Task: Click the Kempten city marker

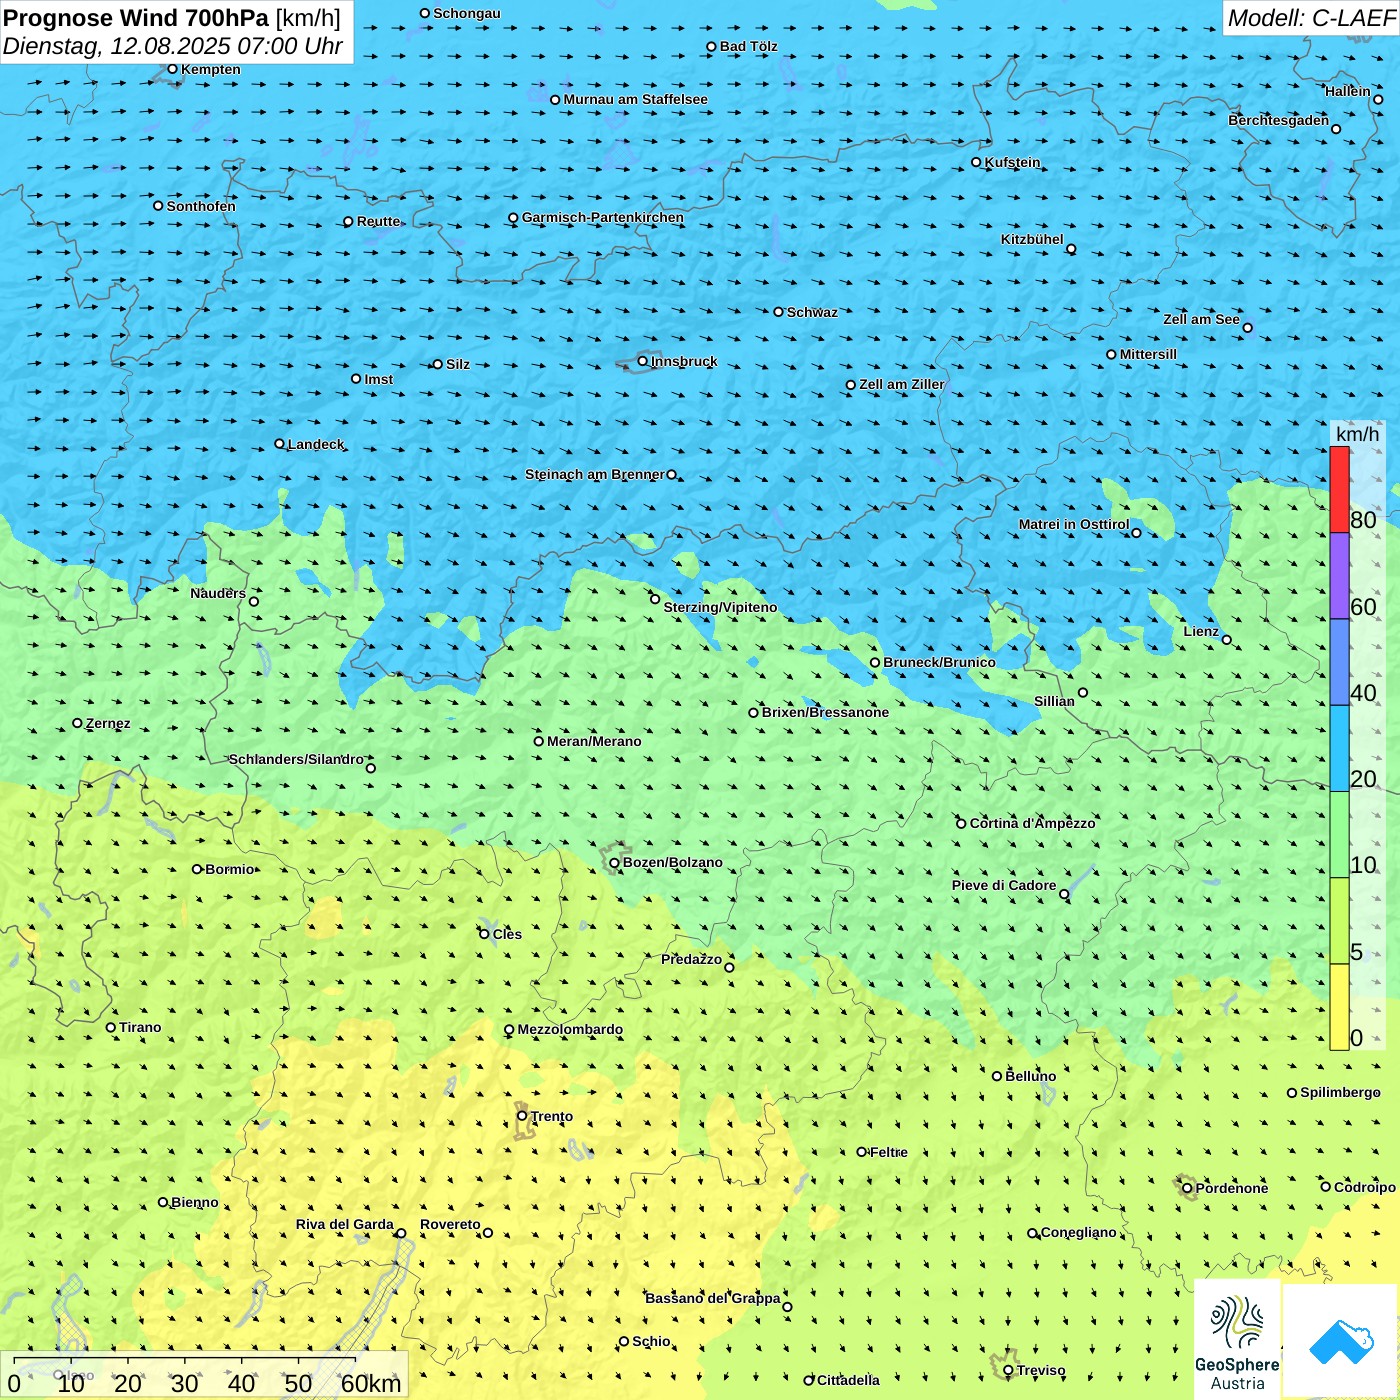Action: (172, 69)
